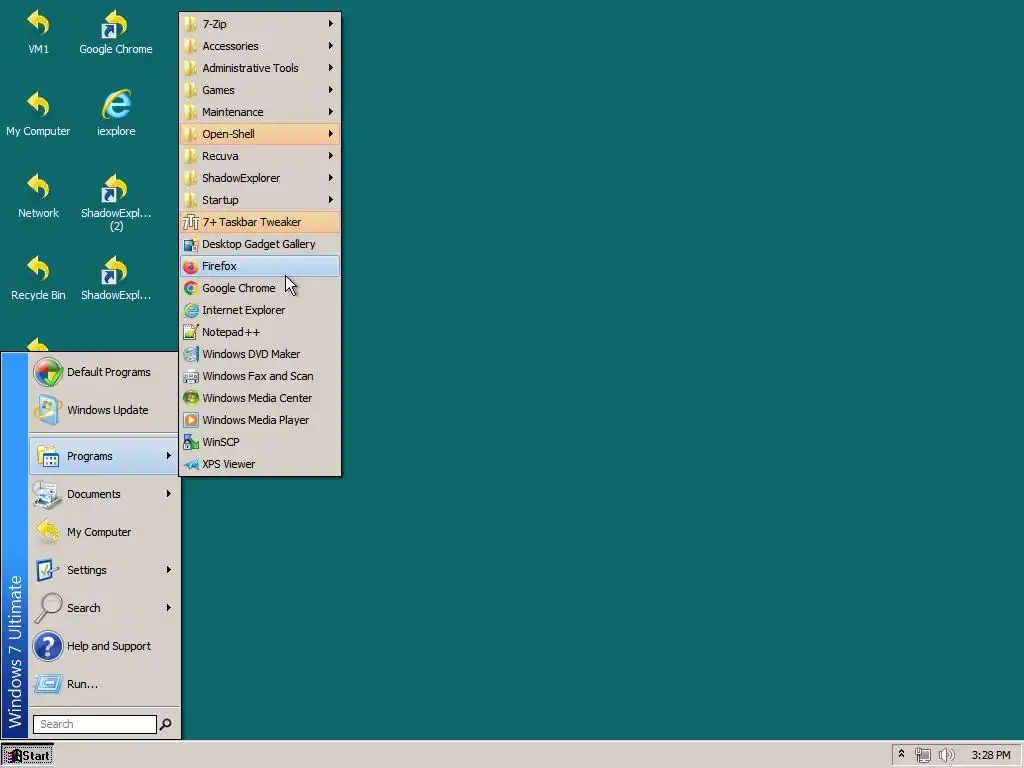Click the volume speaker tray icon
Viewport: 1024px width, 768px height.
pos(946,755)
